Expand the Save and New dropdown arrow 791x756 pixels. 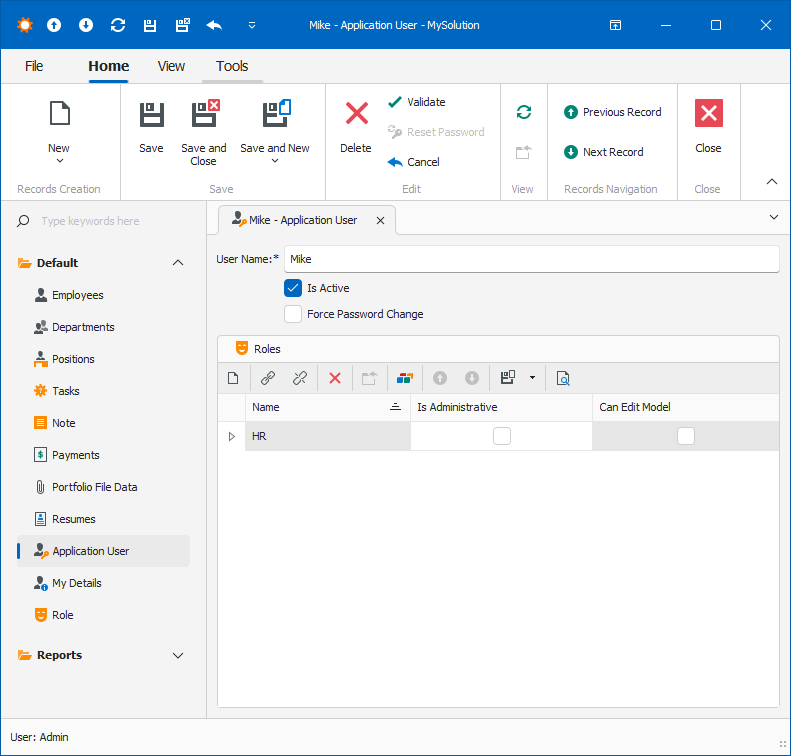275,161
